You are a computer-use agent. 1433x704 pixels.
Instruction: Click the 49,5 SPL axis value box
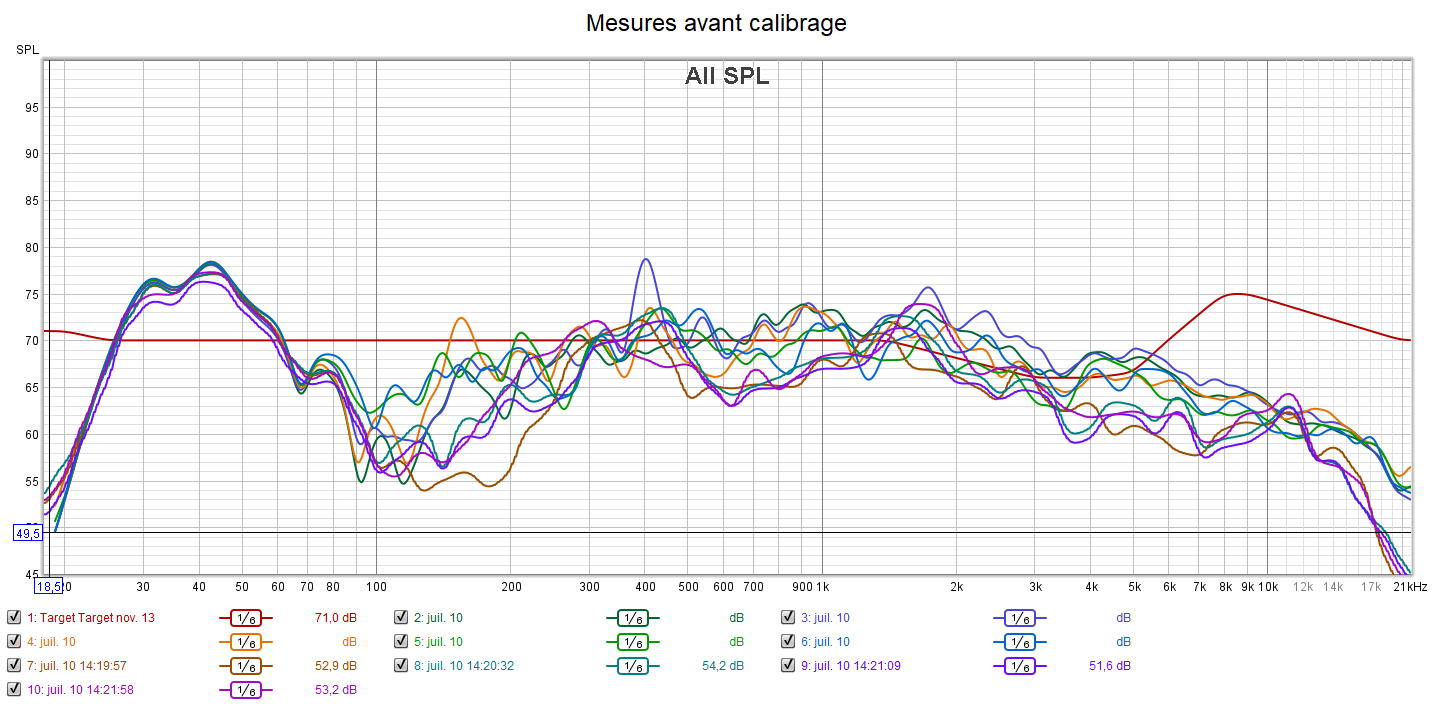pos(27,533)
